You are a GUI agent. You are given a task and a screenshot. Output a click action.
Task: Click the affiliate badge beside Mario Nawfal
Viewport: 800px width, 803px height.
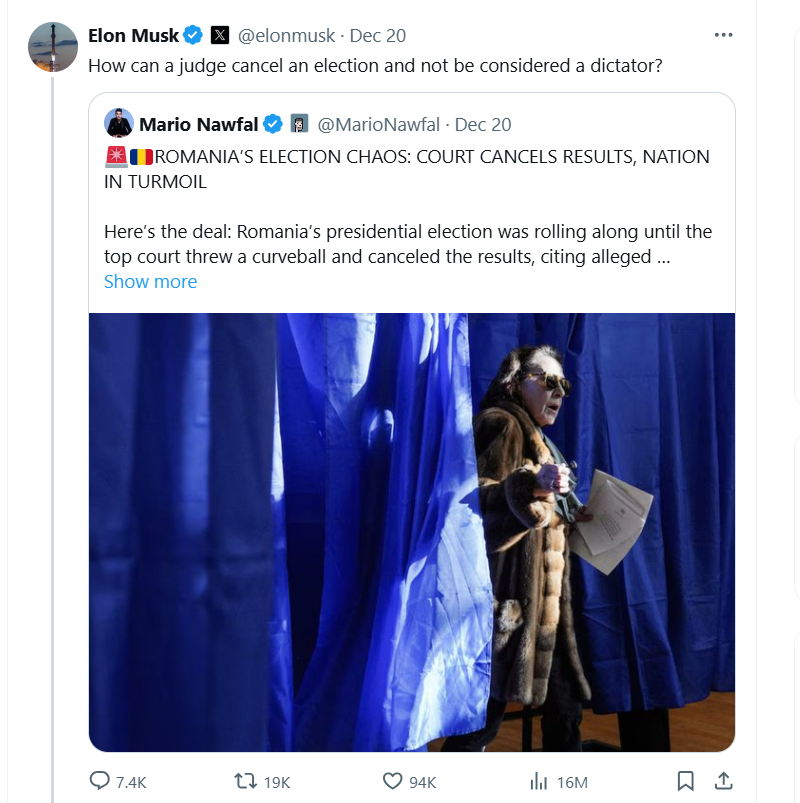299,124
